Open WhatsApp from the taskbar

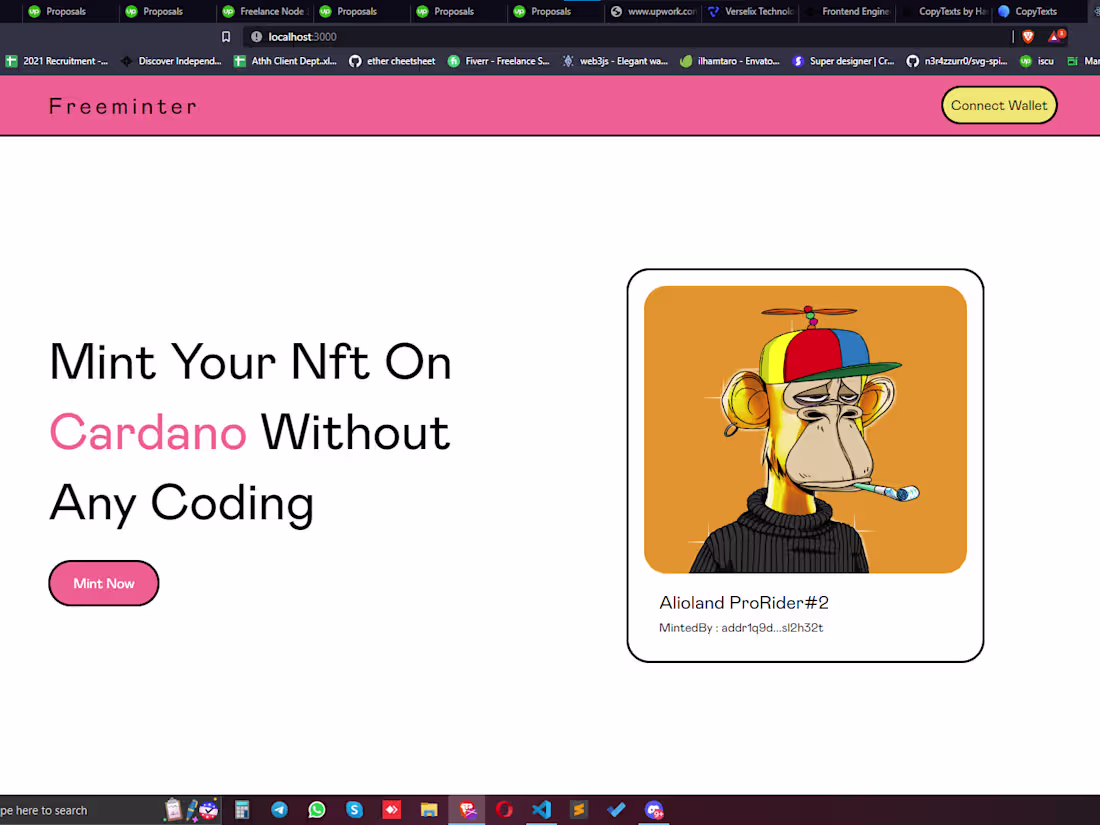pos(317,809)
